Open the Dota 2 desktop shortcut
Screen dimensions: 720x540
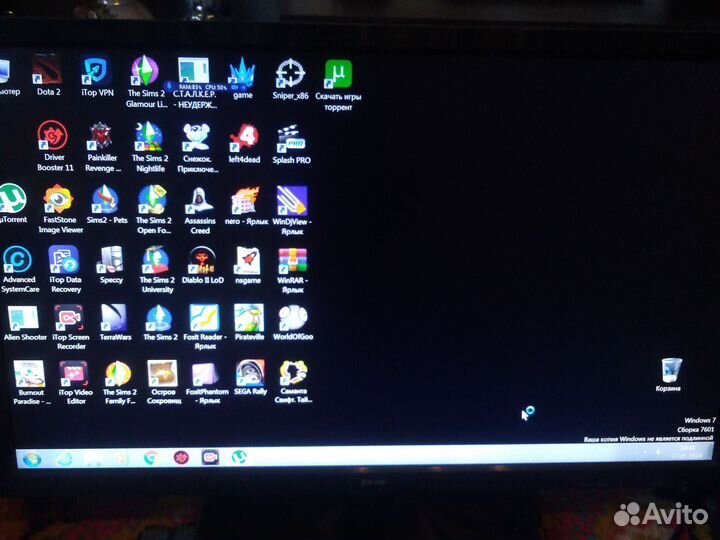coord(47,73)
